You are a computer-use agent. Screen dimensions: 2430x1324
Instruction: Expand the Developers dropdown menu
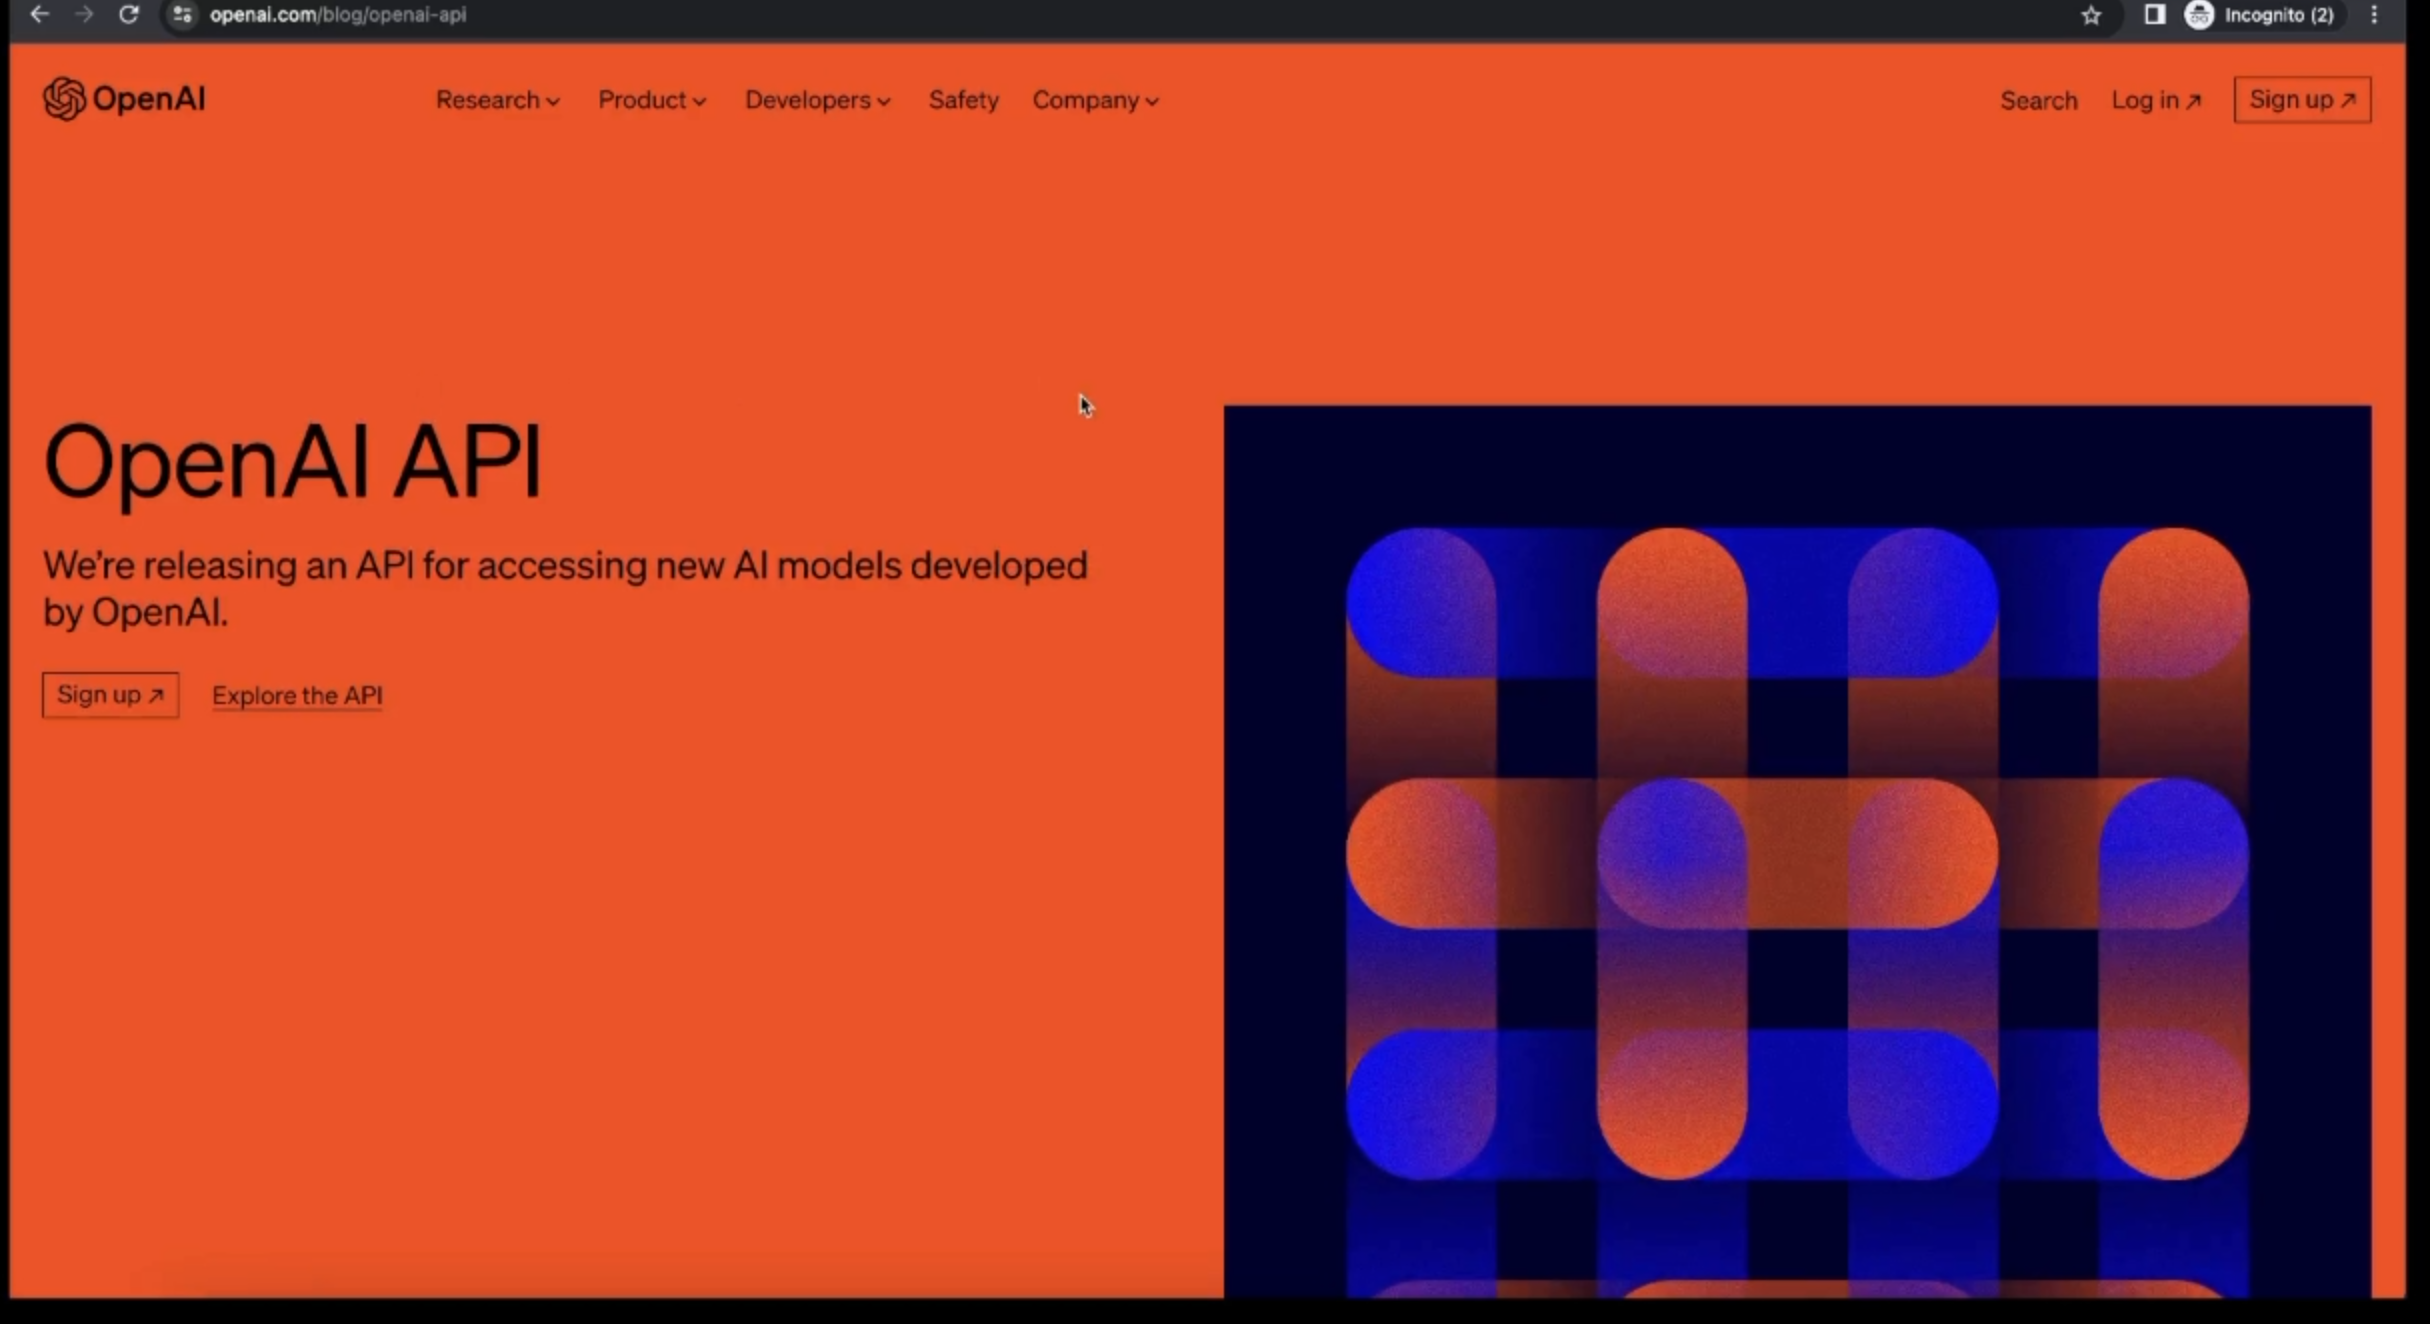(x=817, y=100)
